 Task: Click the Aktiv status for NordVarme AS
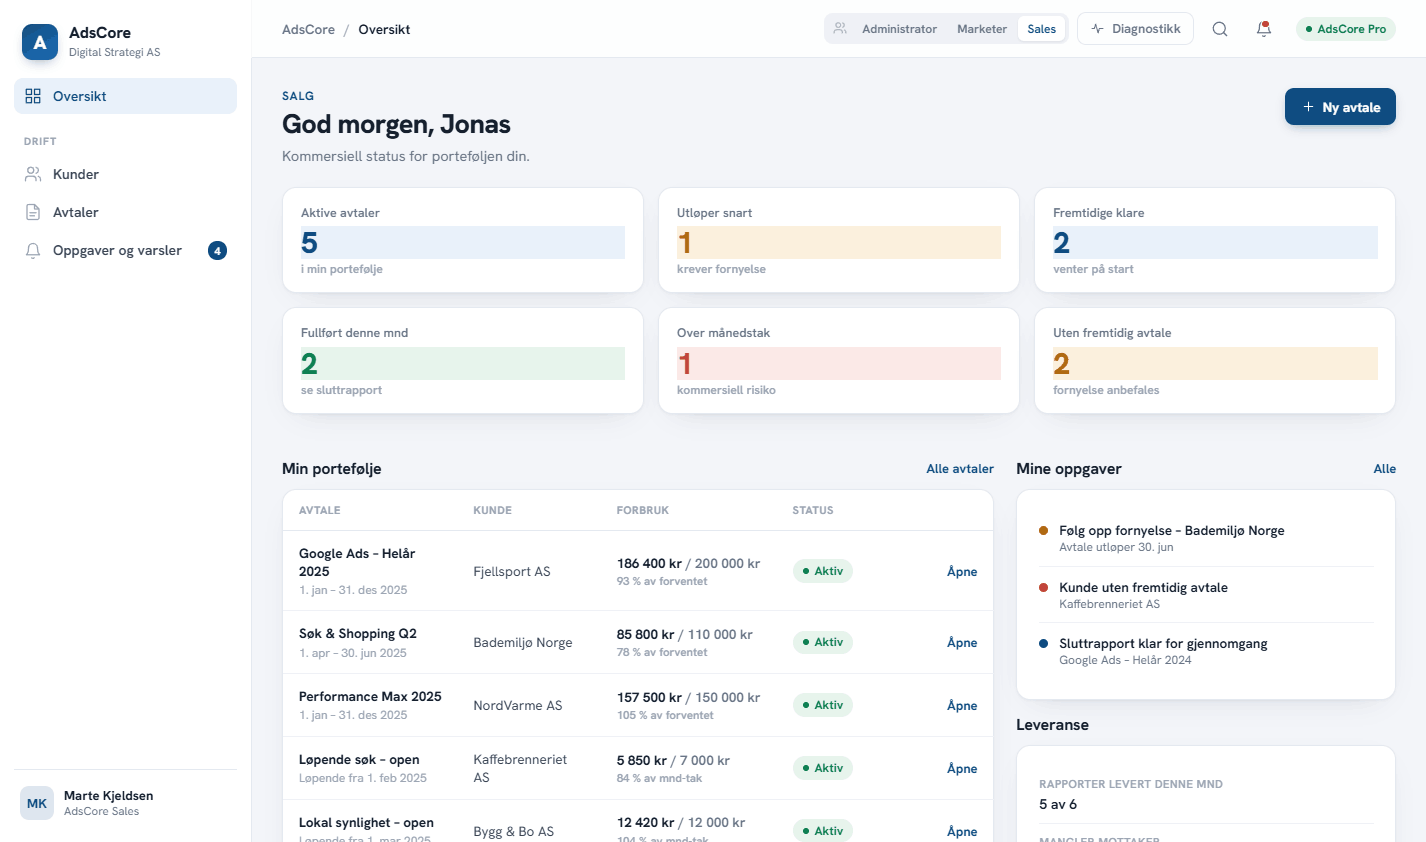(x=823, y=706)
